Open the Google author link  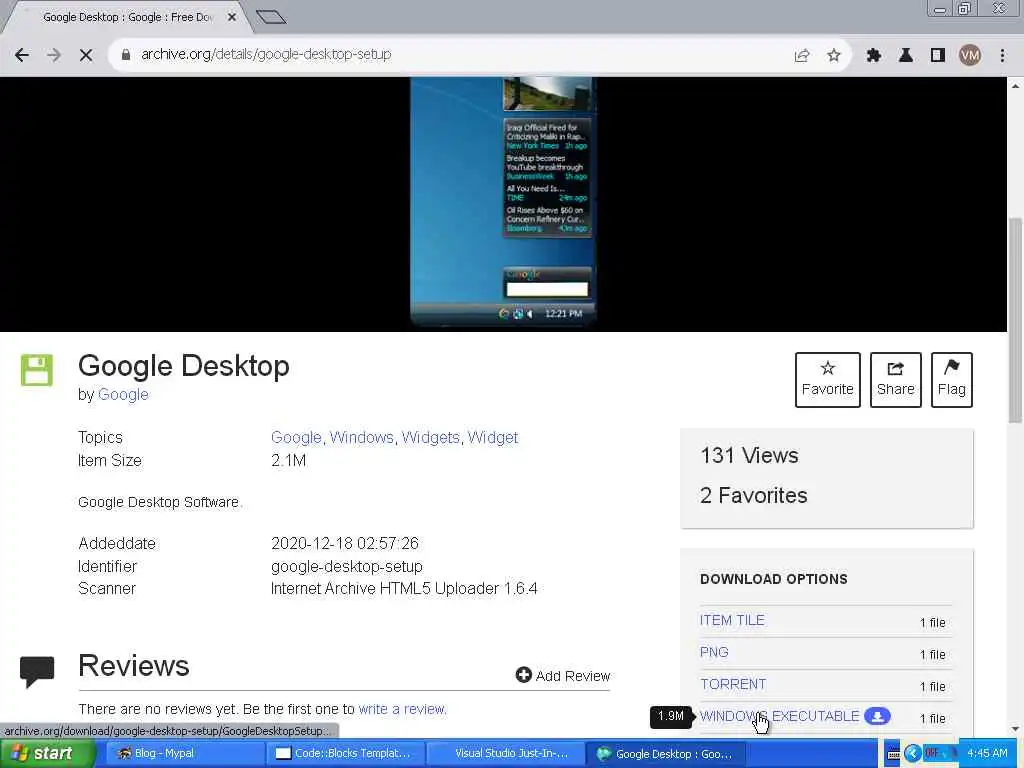coord(123,394)
